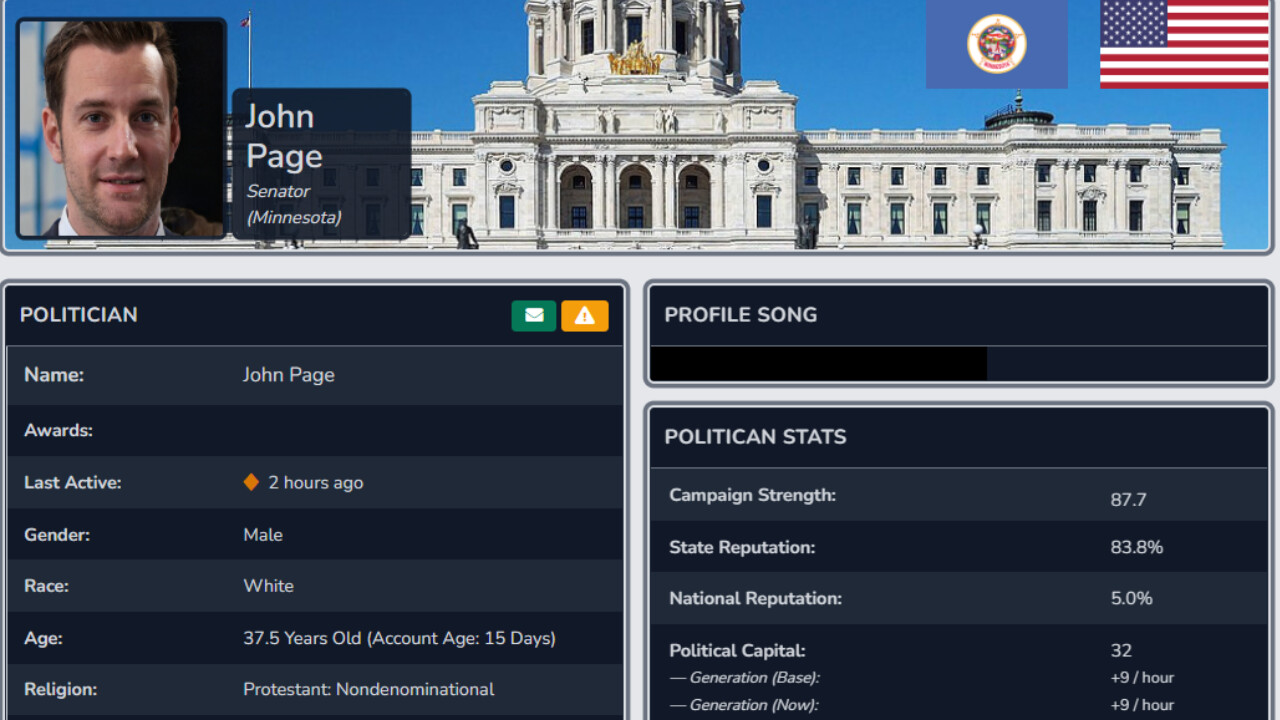This screenshot has height=720, width=1280.
Task: Click the orange diamond activity indicator
Action: 251,482
